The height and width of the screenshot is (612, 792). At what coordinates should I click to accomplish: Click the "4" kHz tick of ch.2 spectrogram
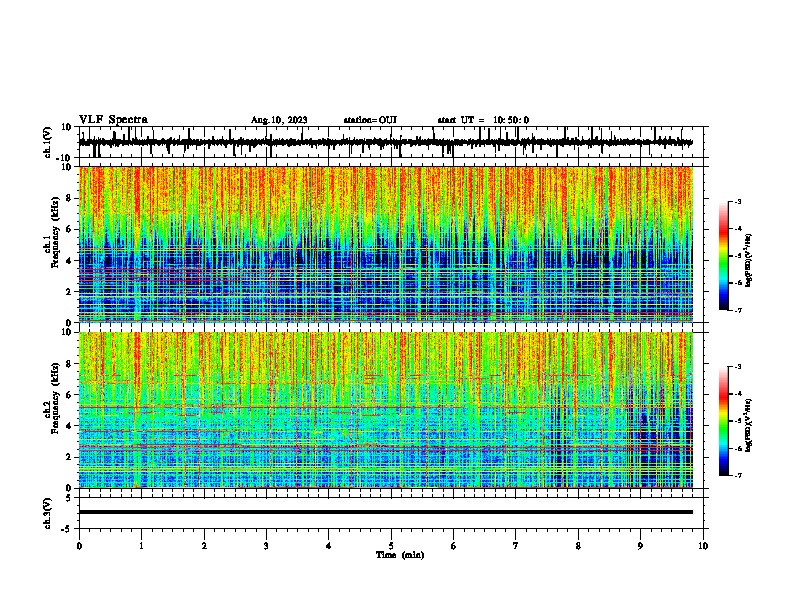coord(70,426)
